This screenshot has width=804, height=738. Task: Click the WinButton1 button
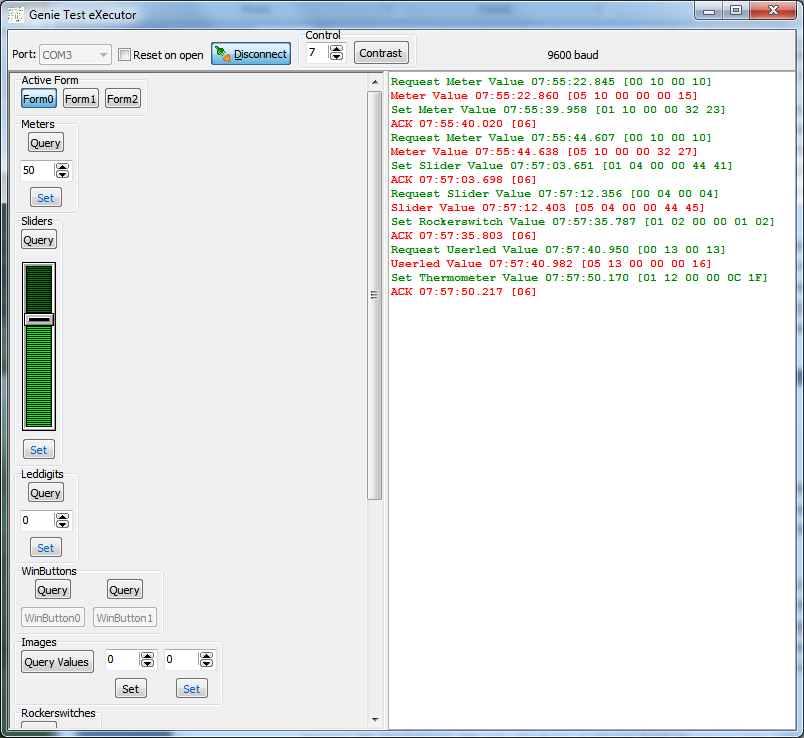[125, 618]
